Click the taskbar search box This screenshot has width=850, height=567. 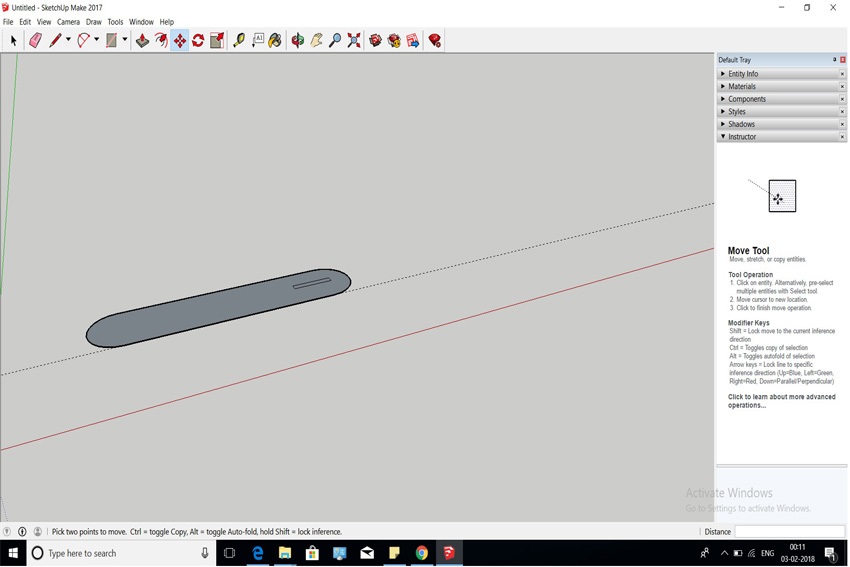[121, 553]
